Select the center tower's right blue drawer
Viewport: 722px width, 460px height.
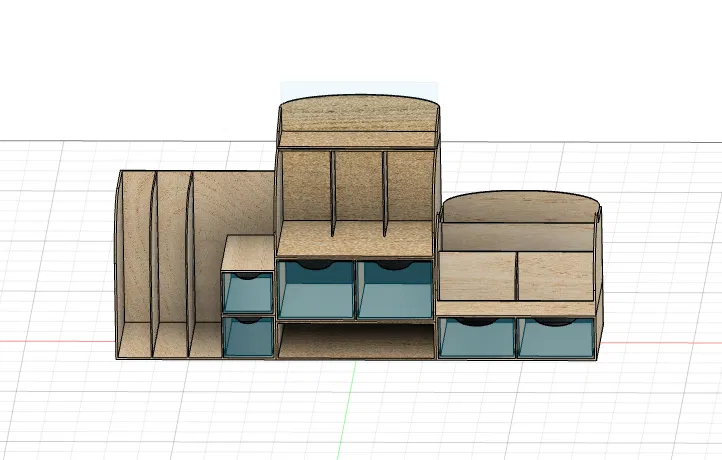395,289
